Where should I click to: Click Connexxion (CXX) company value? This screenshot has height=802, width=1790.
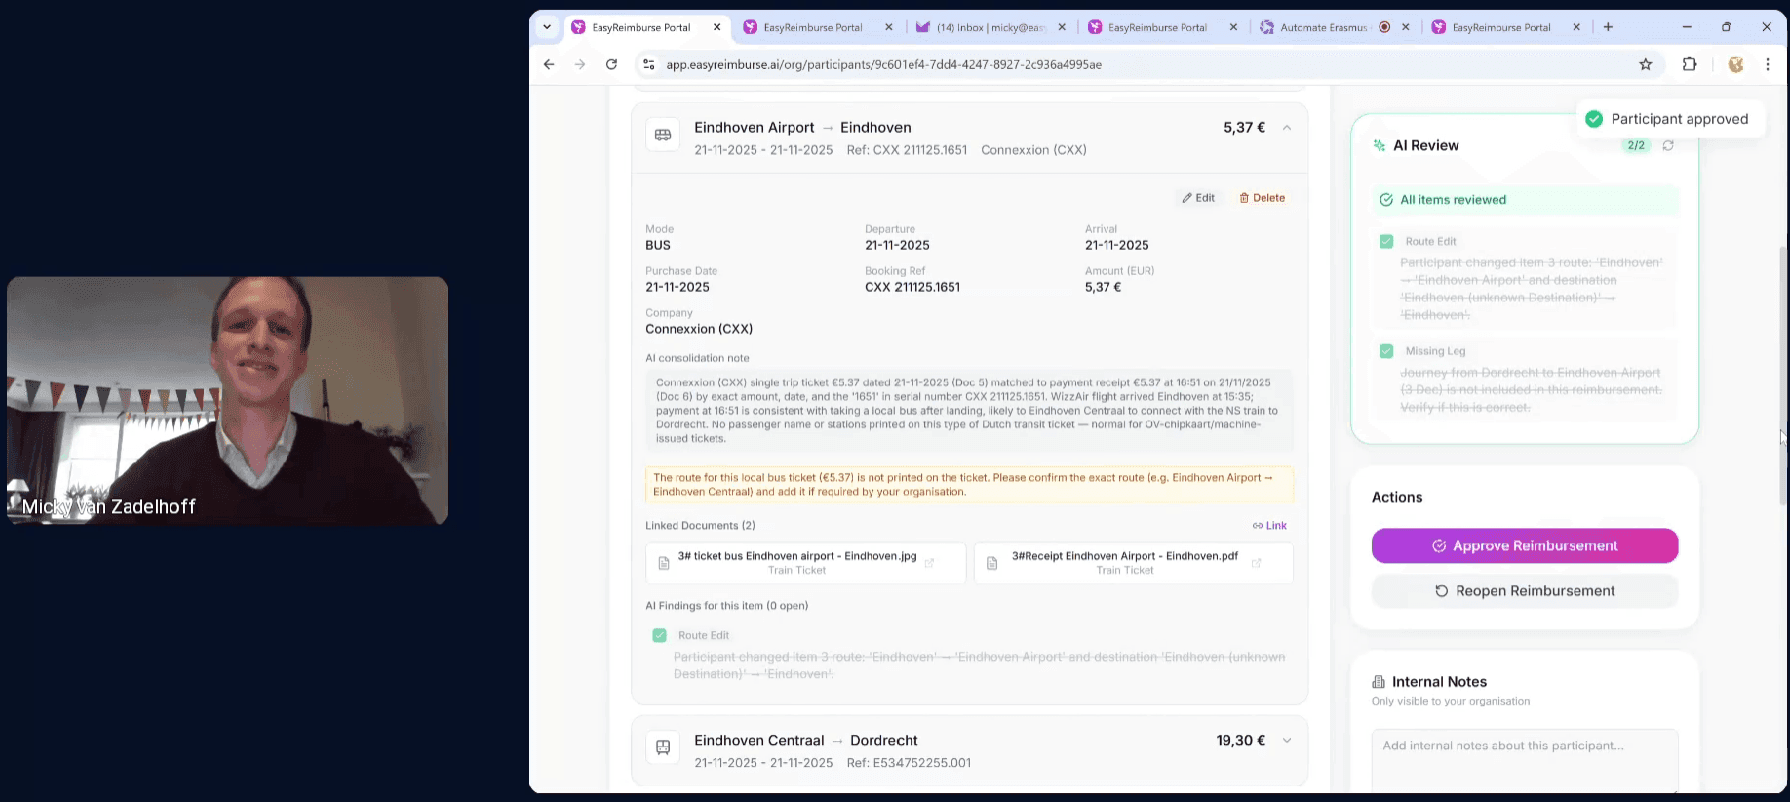click(x=699, y=329)
